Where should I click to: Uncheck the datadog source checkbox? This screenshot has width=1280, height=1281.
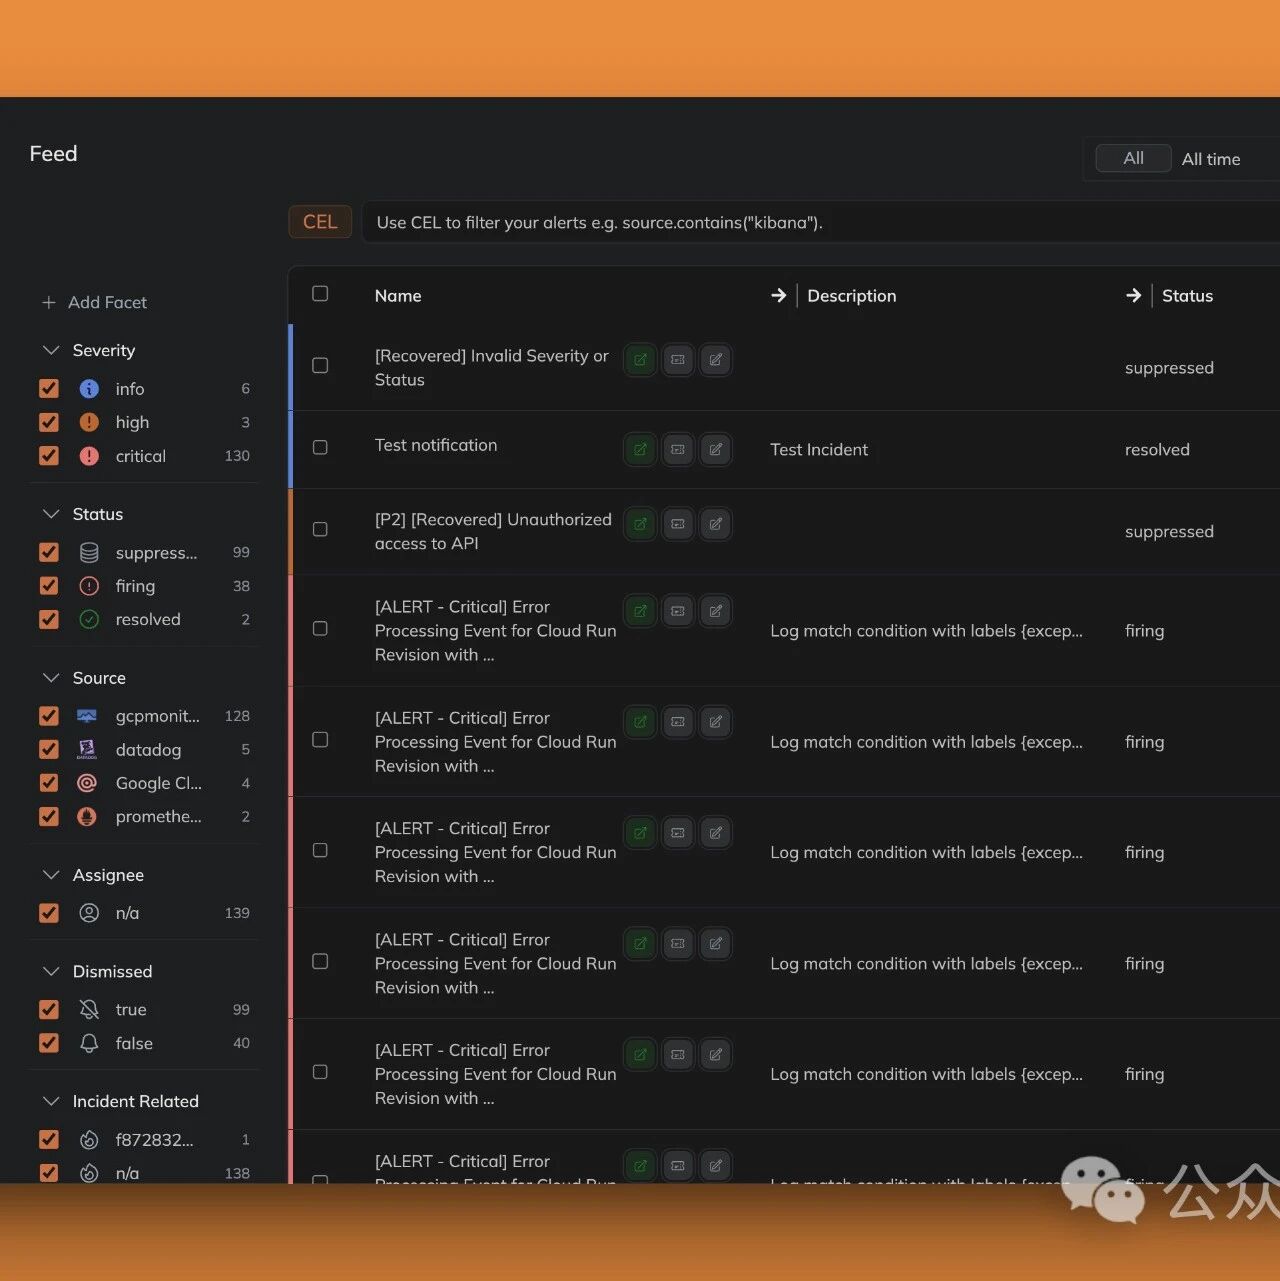48,750
